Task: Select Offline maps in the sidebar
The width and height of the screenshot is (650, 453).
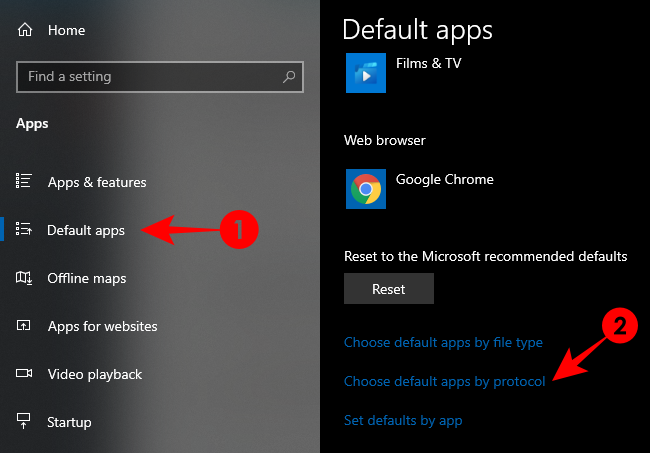Action: tap(87, 278)
